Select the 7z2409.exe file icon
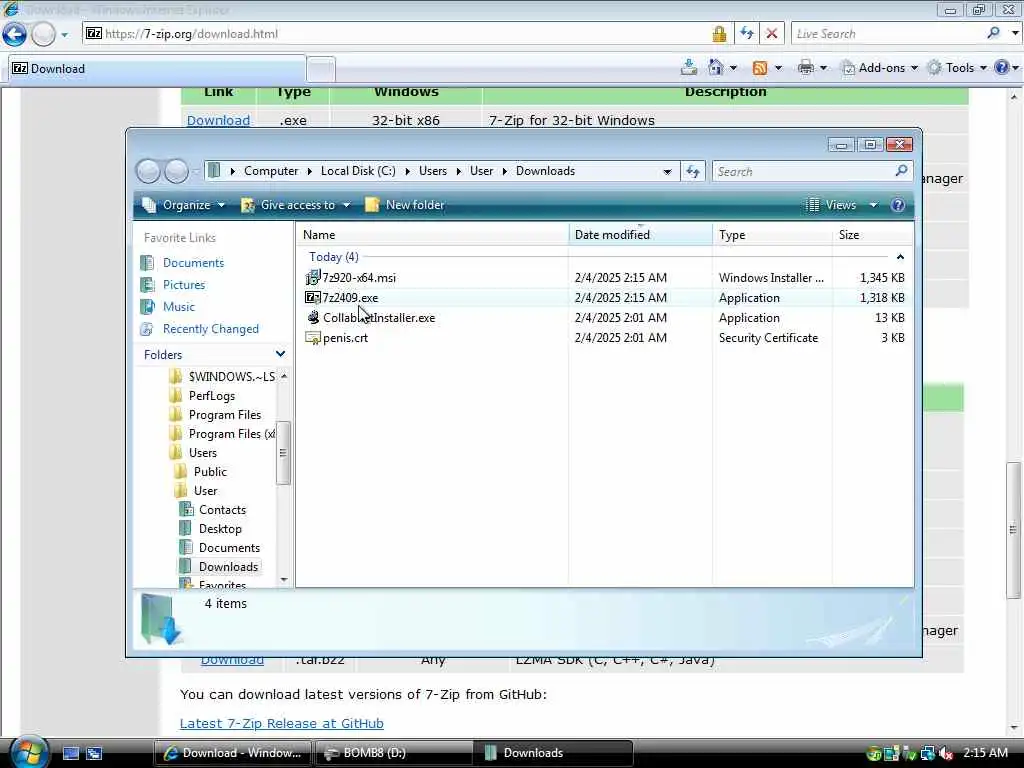The width and height of the screenshot is (1024, 768). [x=313, y=298]
